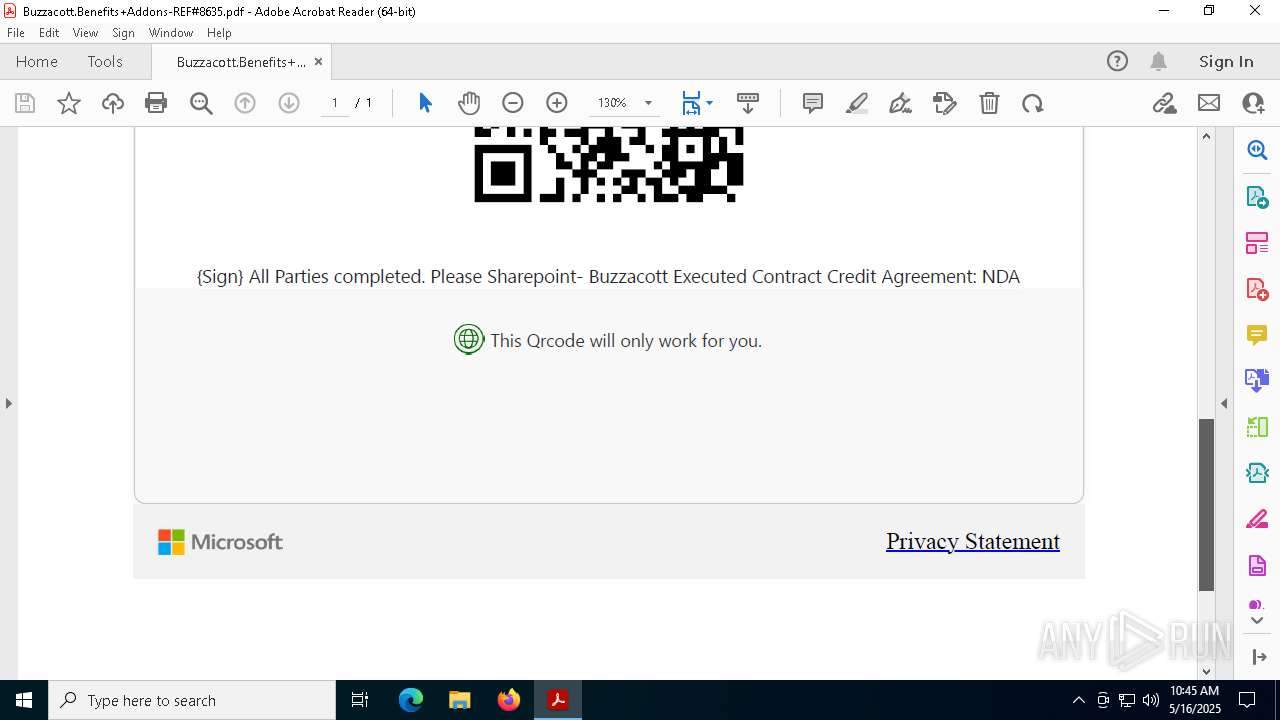Expand the left navigation pane arrow
The image size is (1280, 720).
(8, 403)
